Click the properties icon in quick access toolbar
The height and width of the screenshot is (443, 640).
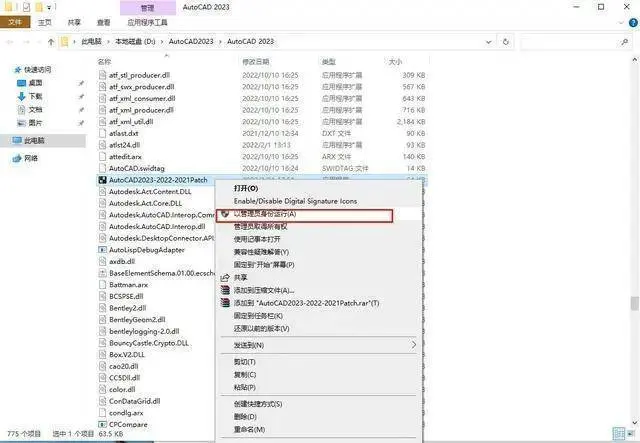click(x=27, y=7)
